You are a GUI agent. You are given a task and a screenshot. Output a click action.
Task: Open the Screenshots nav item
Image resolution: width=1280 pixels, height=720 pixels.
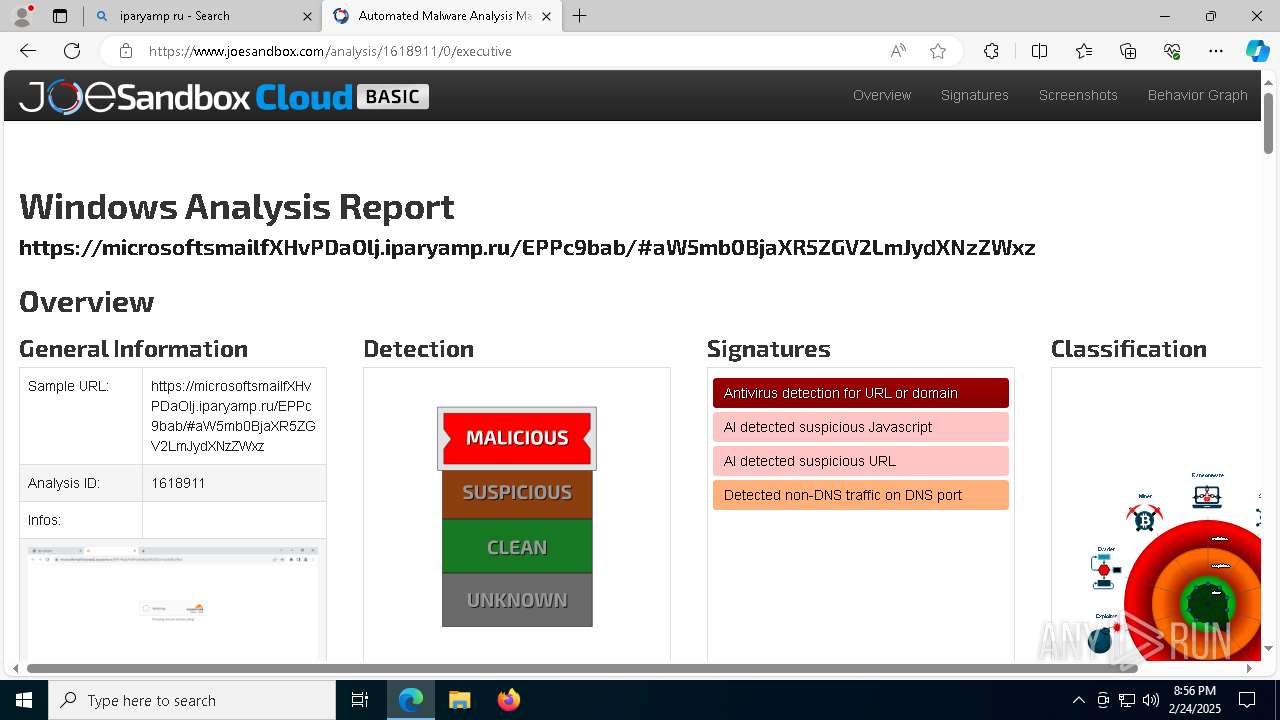tap(1078, 95)
